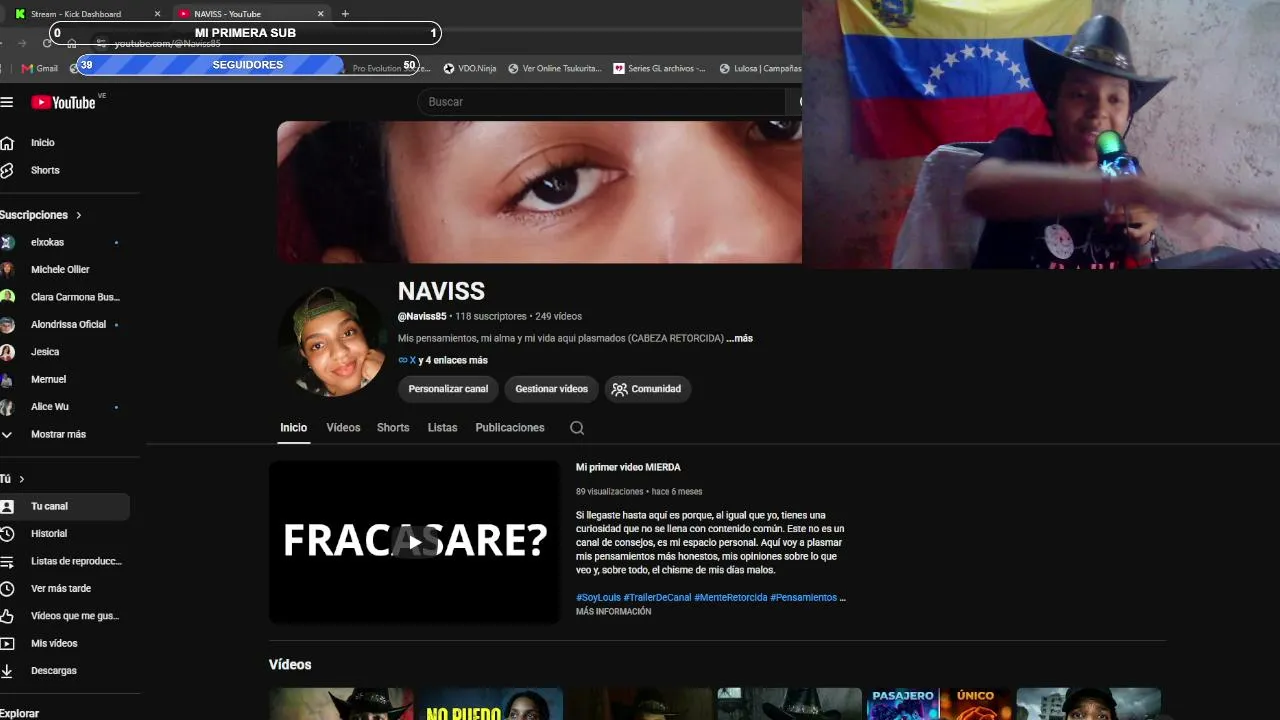Image resolution: width=1280 pixels, height=720 pixels.
Task: Open the NO PUEDO video thumbnail
Action: [x=491, y=704]
